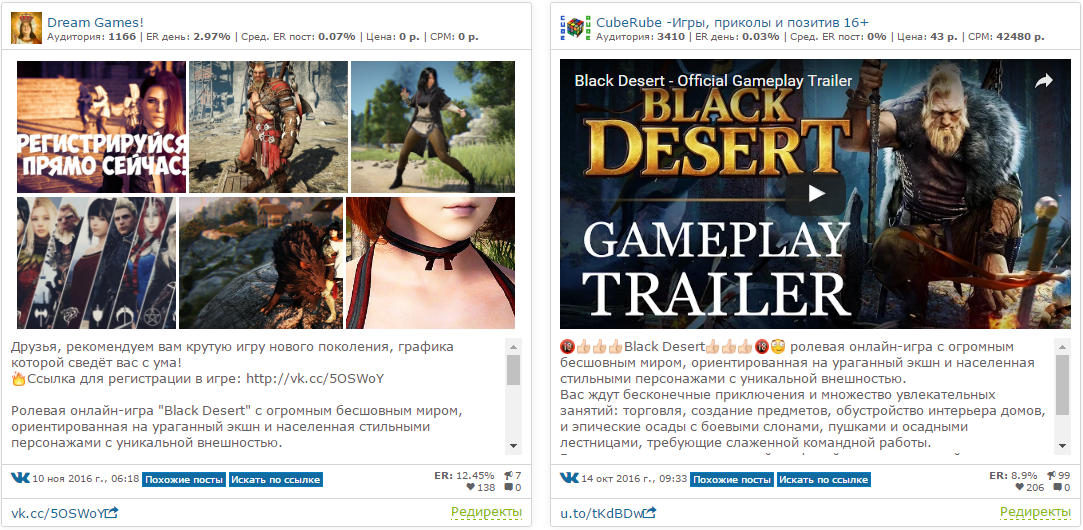The height and width of the screenshot is (530, 1083).
Task: Click scrollbar thumb in CubeRube text
Action: 1062,386
